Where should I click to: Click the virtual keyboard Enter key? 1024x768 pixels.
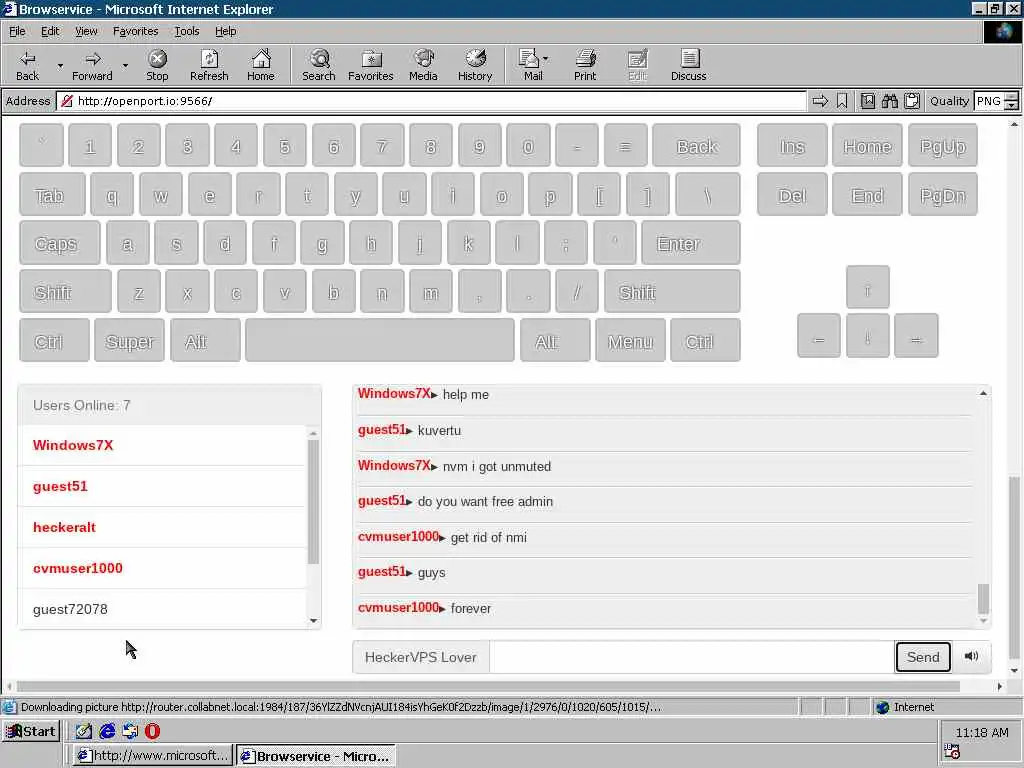pyautogui.click(x=691, y=243)
